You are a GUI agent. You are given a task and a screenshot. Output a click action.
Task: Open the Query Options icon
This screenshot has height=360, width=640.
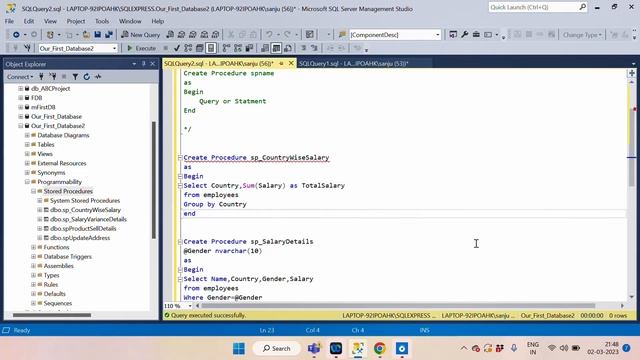tap(200, 48)
